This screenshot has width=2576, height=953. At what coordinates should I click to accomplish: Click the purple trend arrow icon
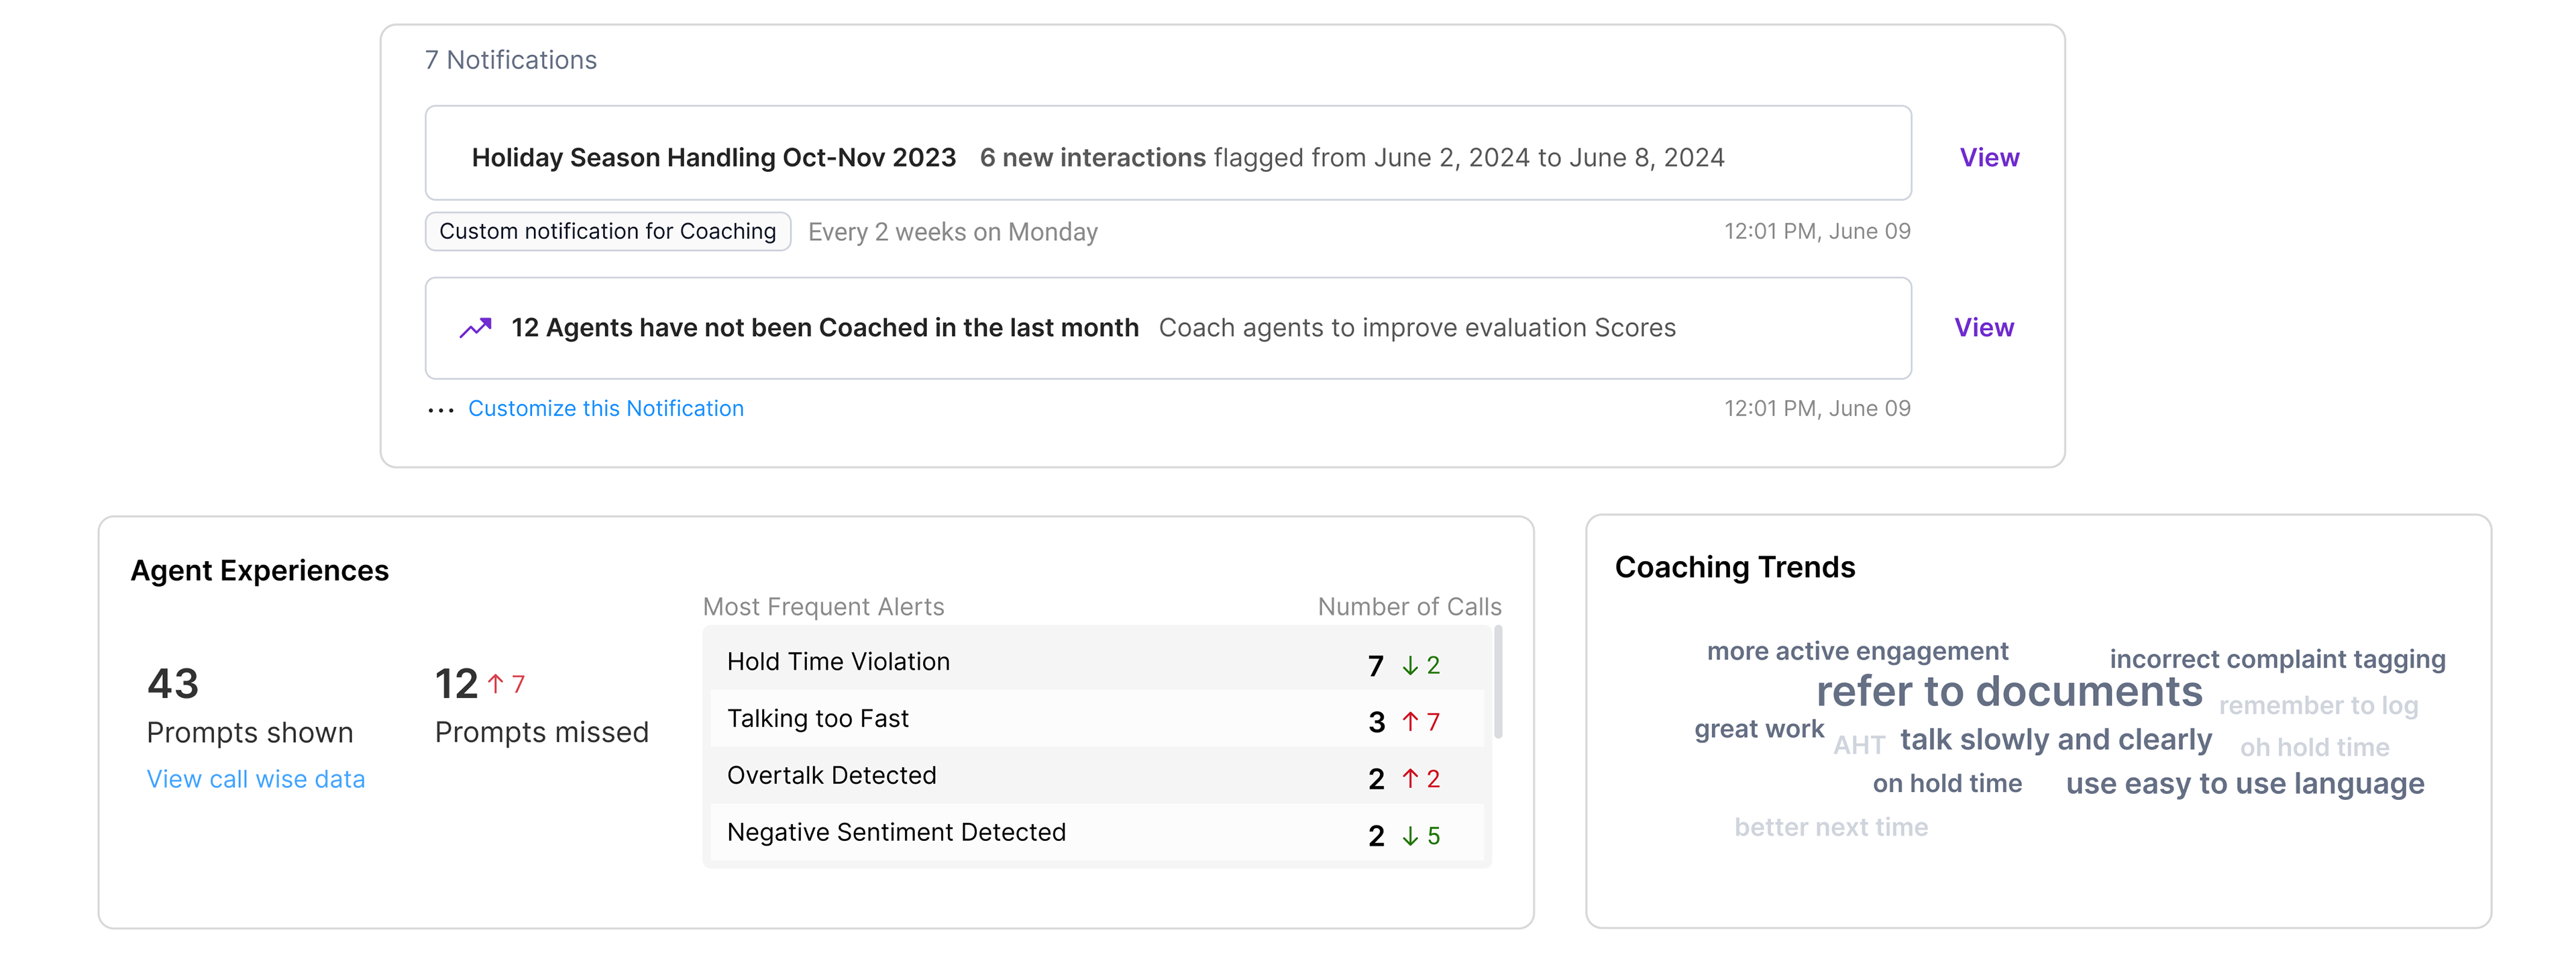pos(475,328)
